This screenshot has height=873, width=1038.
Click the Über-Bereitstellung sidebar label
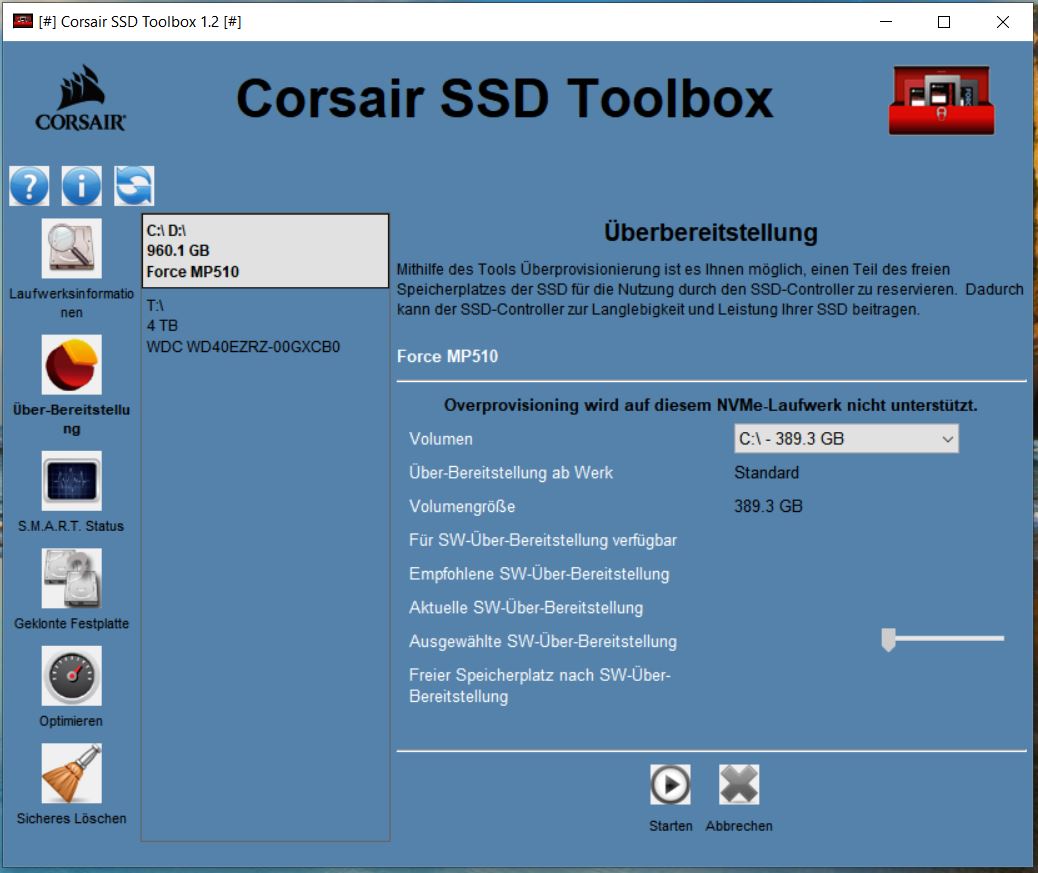pos(71,419)
